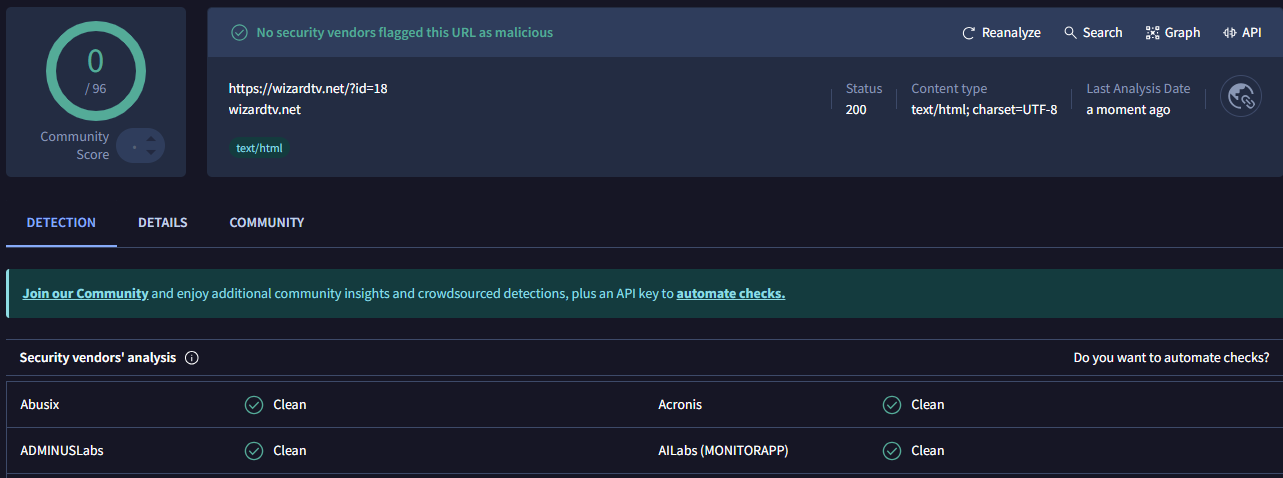Click the status value 200
Image resolution: width=1283 pixels, height=478 pixels.
[x=856, y=110]
